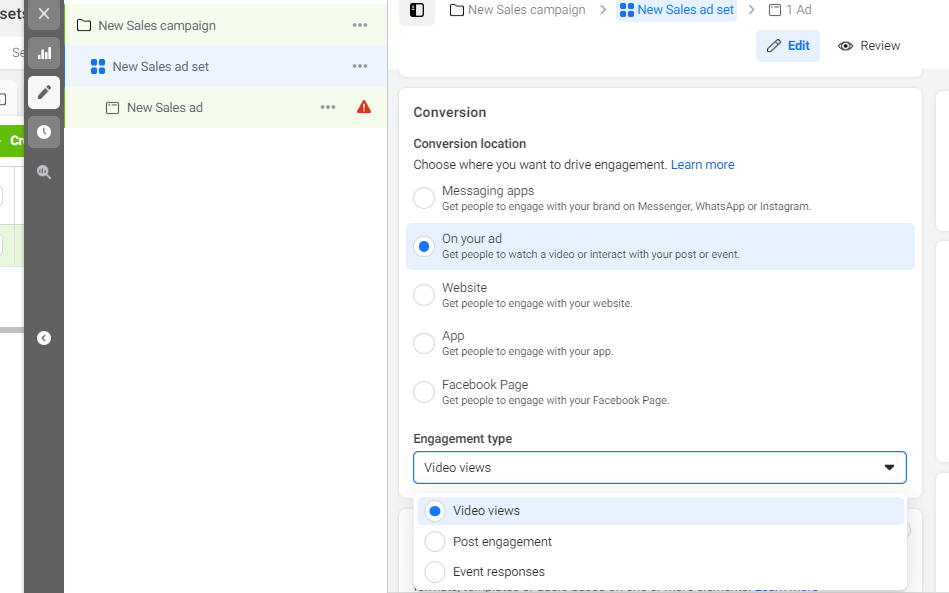The height and width of the screenshot is (593, 949).
Task: Select New Sales campaign in tree
Action: point(157,25)
